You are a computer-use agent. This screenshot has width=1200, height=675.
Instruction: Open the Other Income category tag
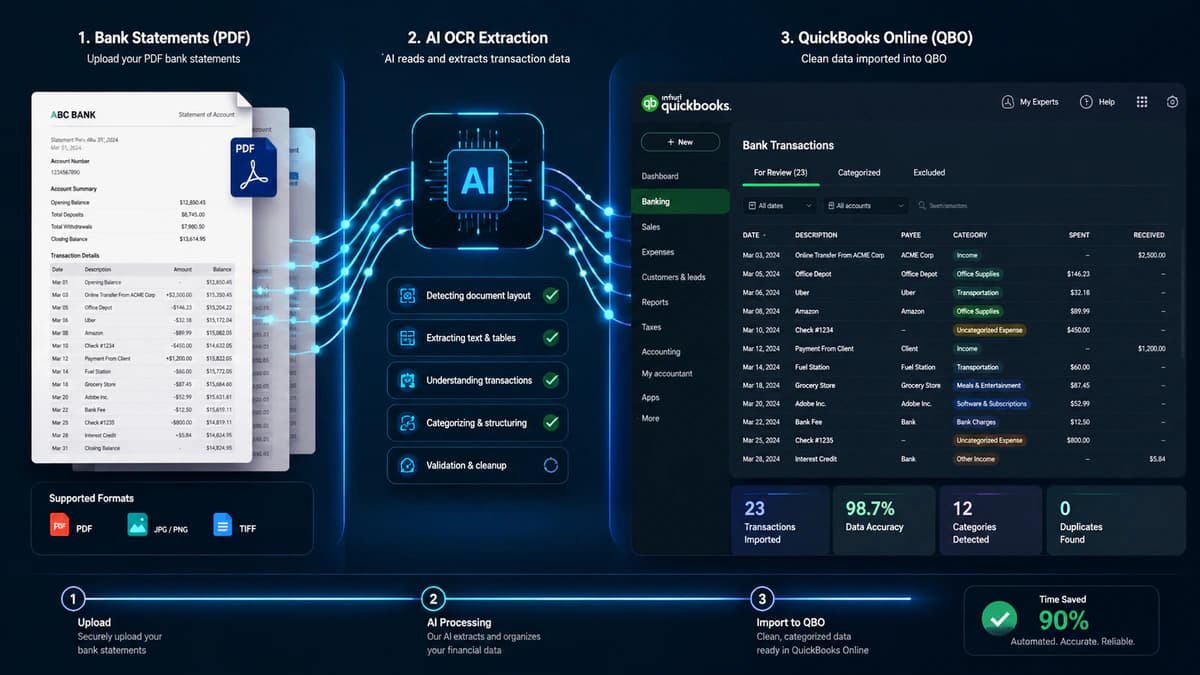(x=976, y=459)
